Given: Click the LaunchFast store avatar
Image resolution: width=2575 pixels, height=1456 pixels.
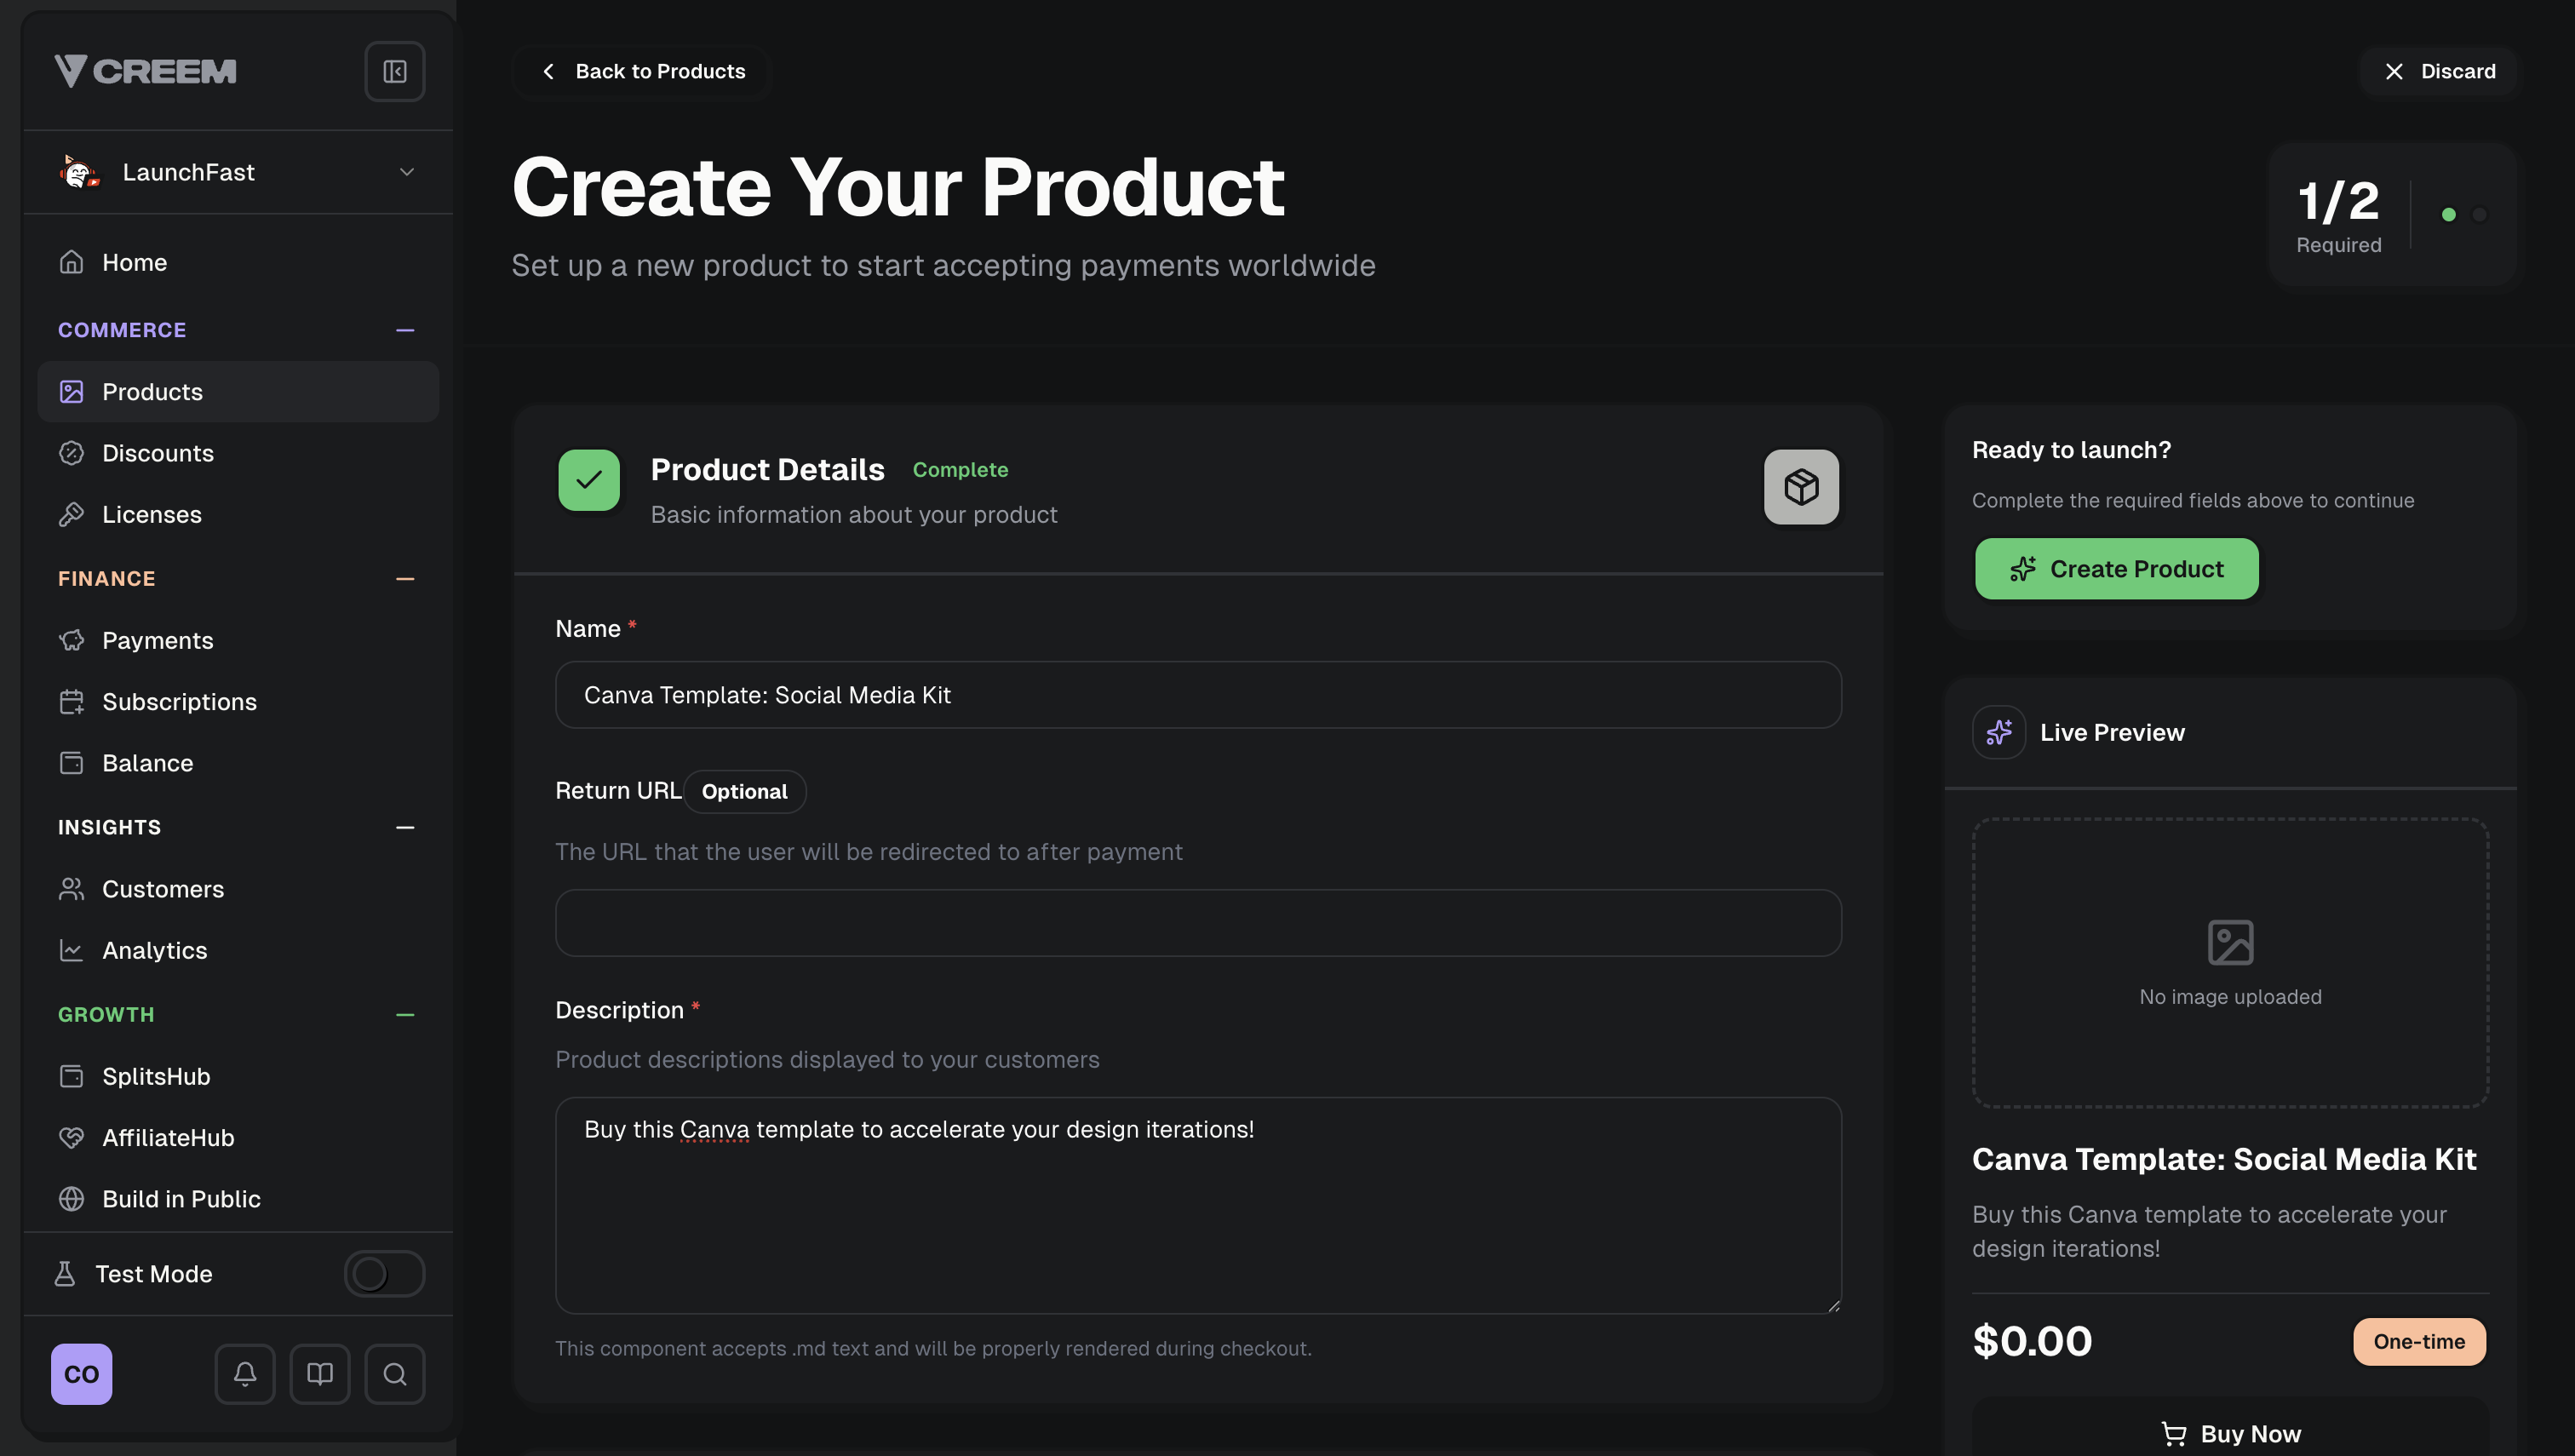Looking at the screenshot, I should (79, 172).
